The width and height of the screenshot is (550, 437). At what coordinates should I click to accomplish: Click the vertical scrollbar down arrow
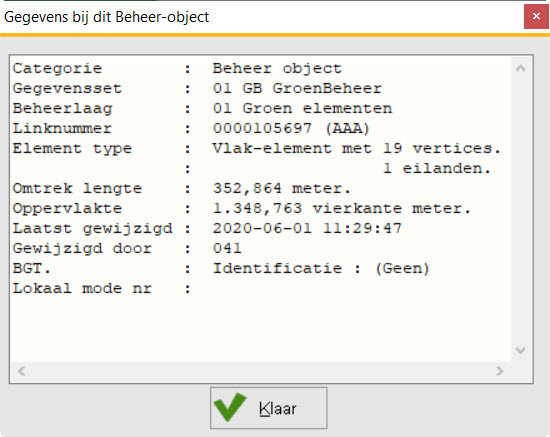(x=521, y=350)
